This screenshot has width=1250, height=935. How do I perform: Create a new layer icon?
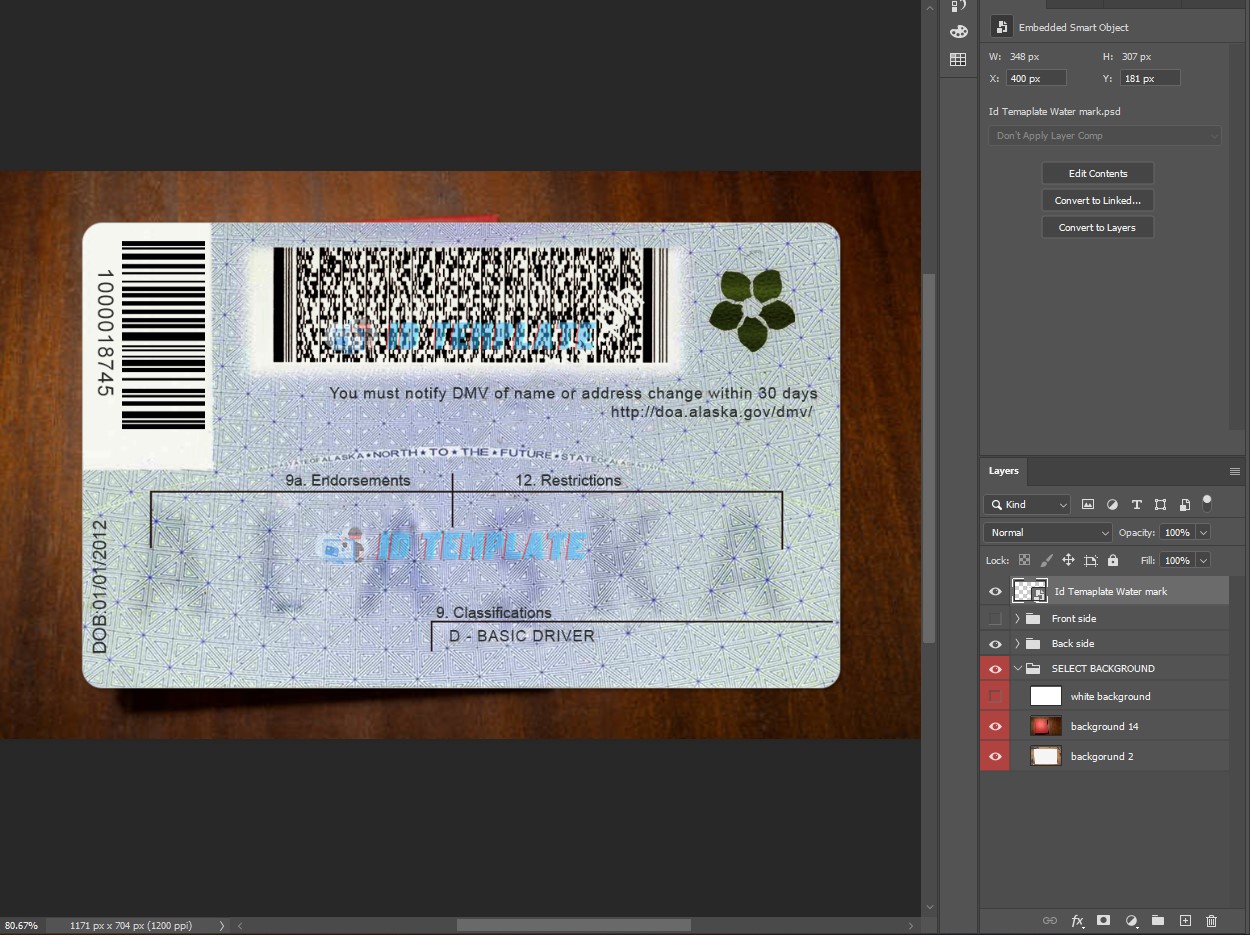tap(1185, 920)
